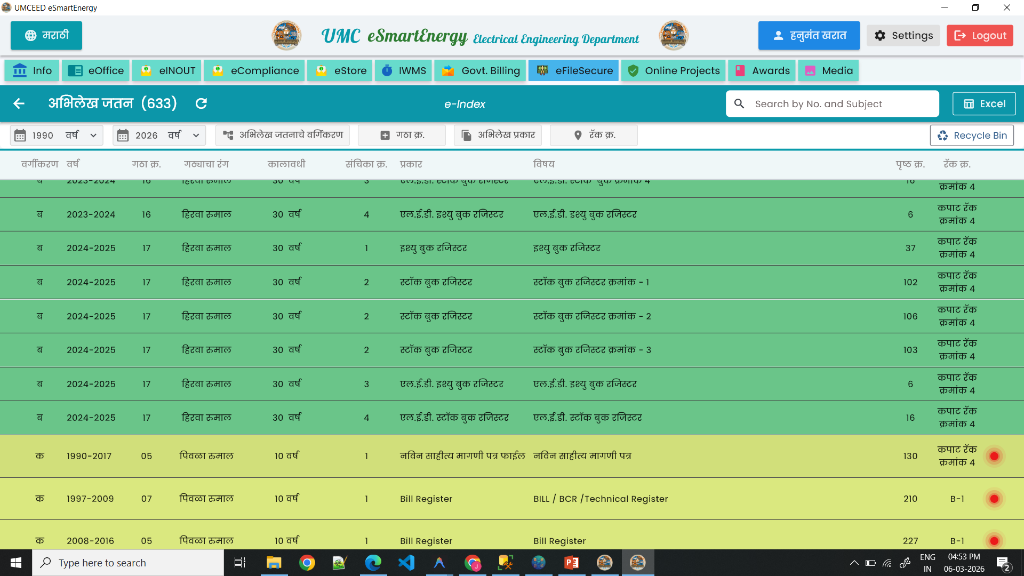Open the notifications center icon
This screenshot has width=1024, height=576.
pyautogui.click(x=1004, y=562)
